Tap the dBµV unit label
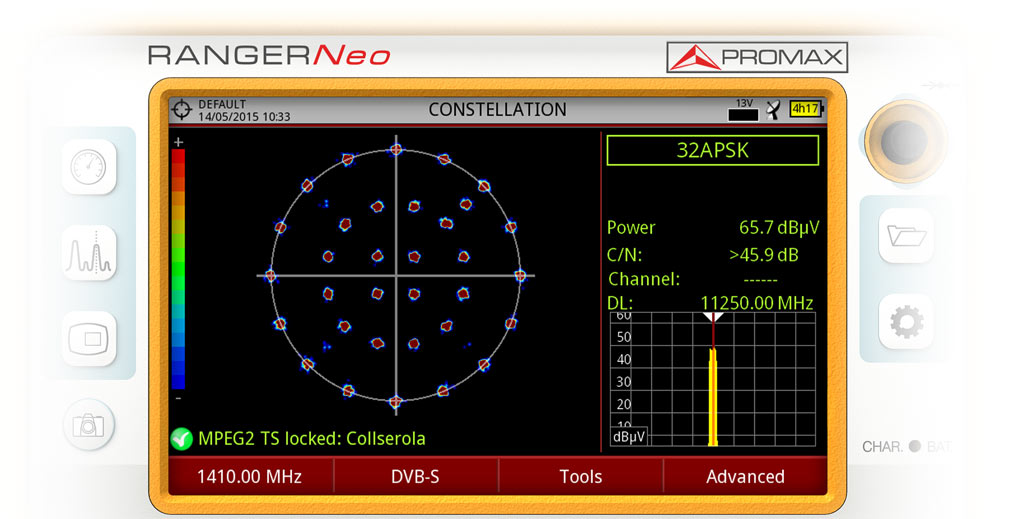 point(629,437)
